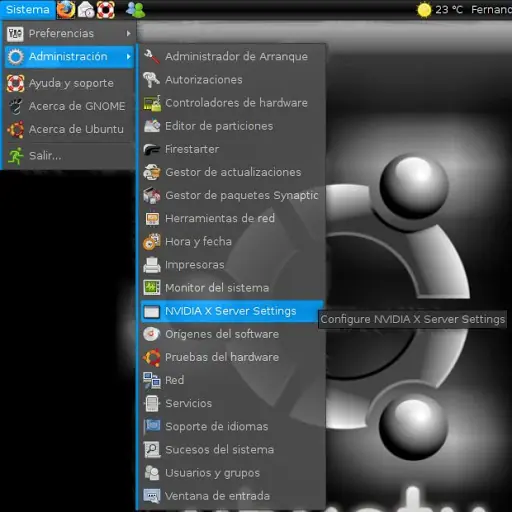Choose Acerca de GNOME

[x=69, y=106]
